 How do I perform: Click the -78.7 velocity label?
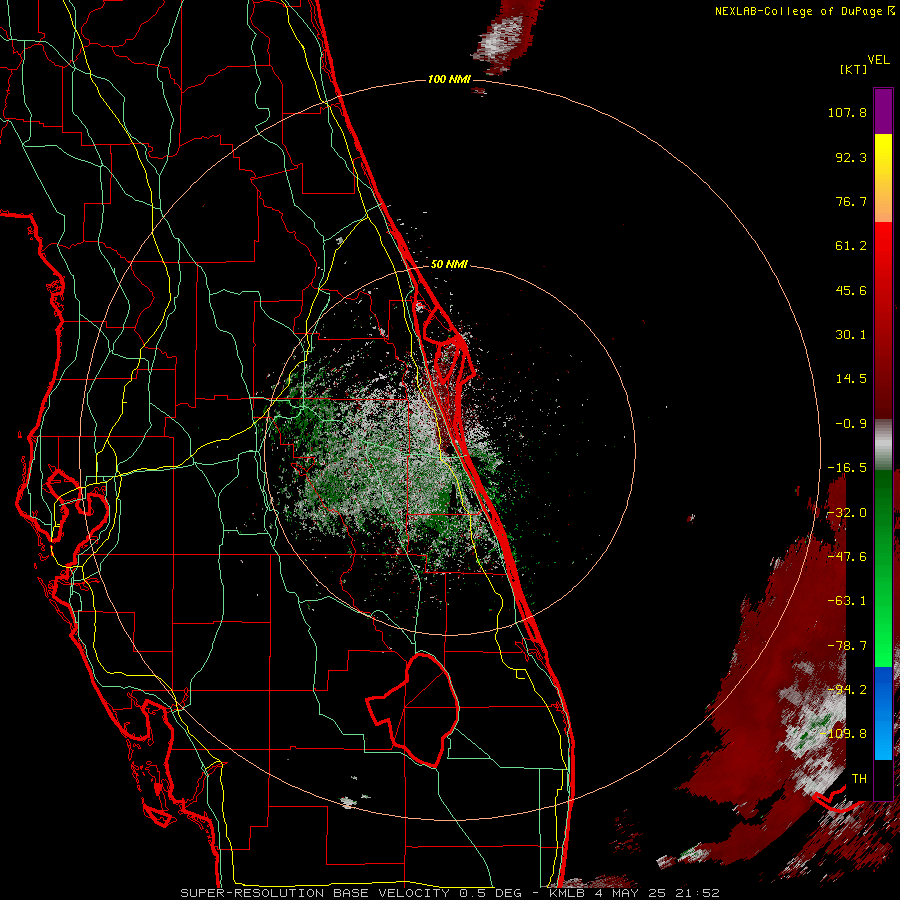(847, 646)
